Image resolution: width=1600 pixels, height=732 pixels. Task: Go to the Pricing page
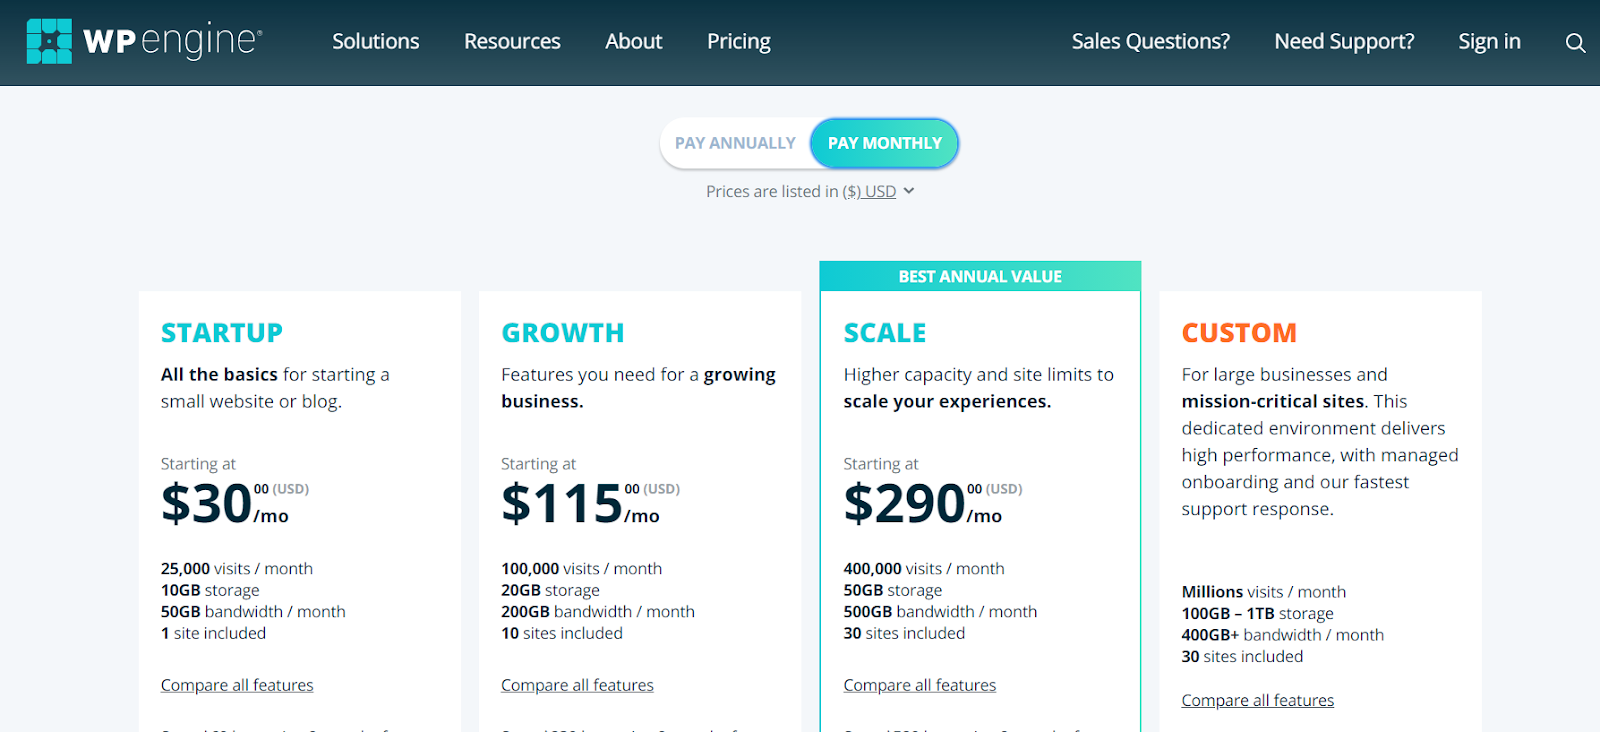coord(738,41)
